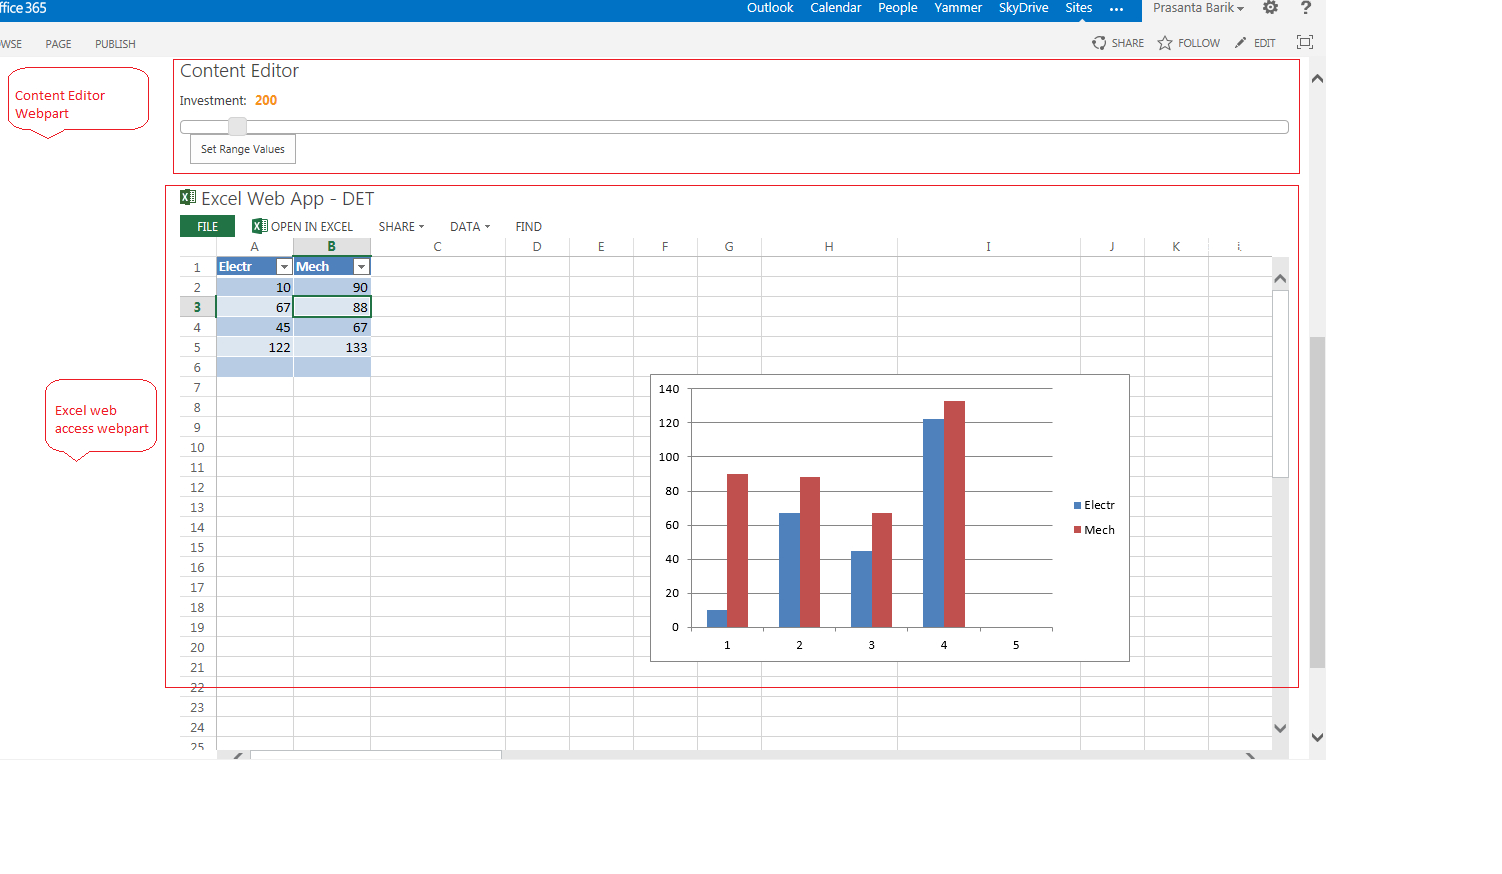Switch to the PAGE ribbon tab
This screenshot has height=874, width=1502.
58,44
